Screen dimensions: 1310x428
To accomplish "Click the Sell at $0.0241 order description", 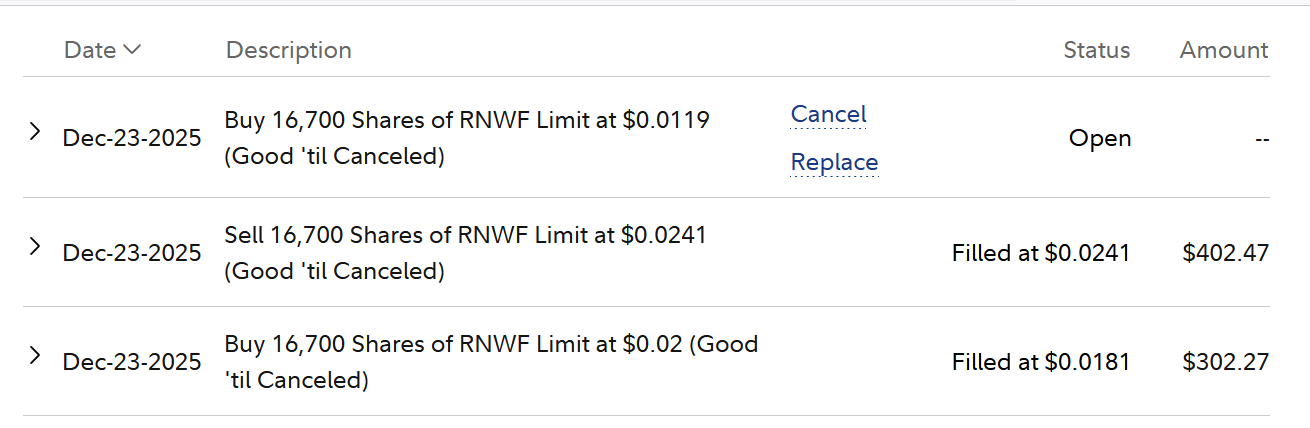I will [465, 253].
